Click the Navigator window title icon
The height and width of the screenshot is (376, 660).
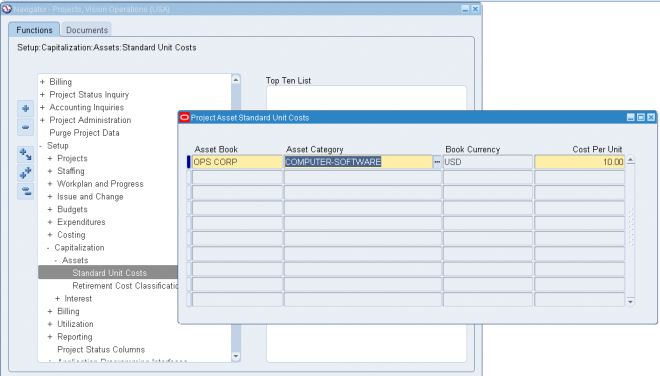[x=6, y=9]
